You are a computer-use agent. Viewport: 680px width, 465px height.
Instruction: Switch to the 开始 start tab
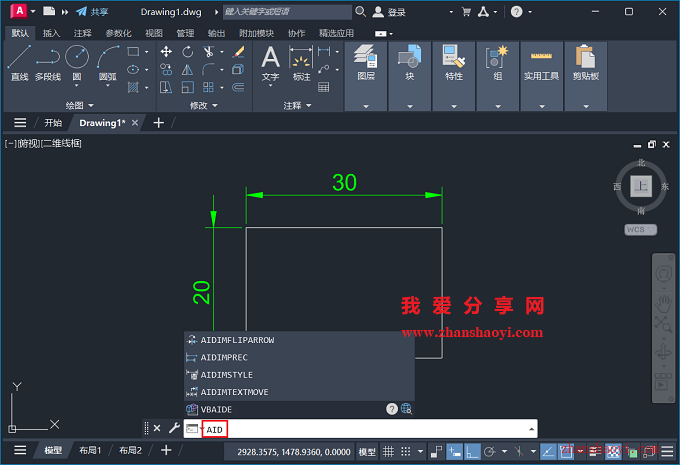53,123
